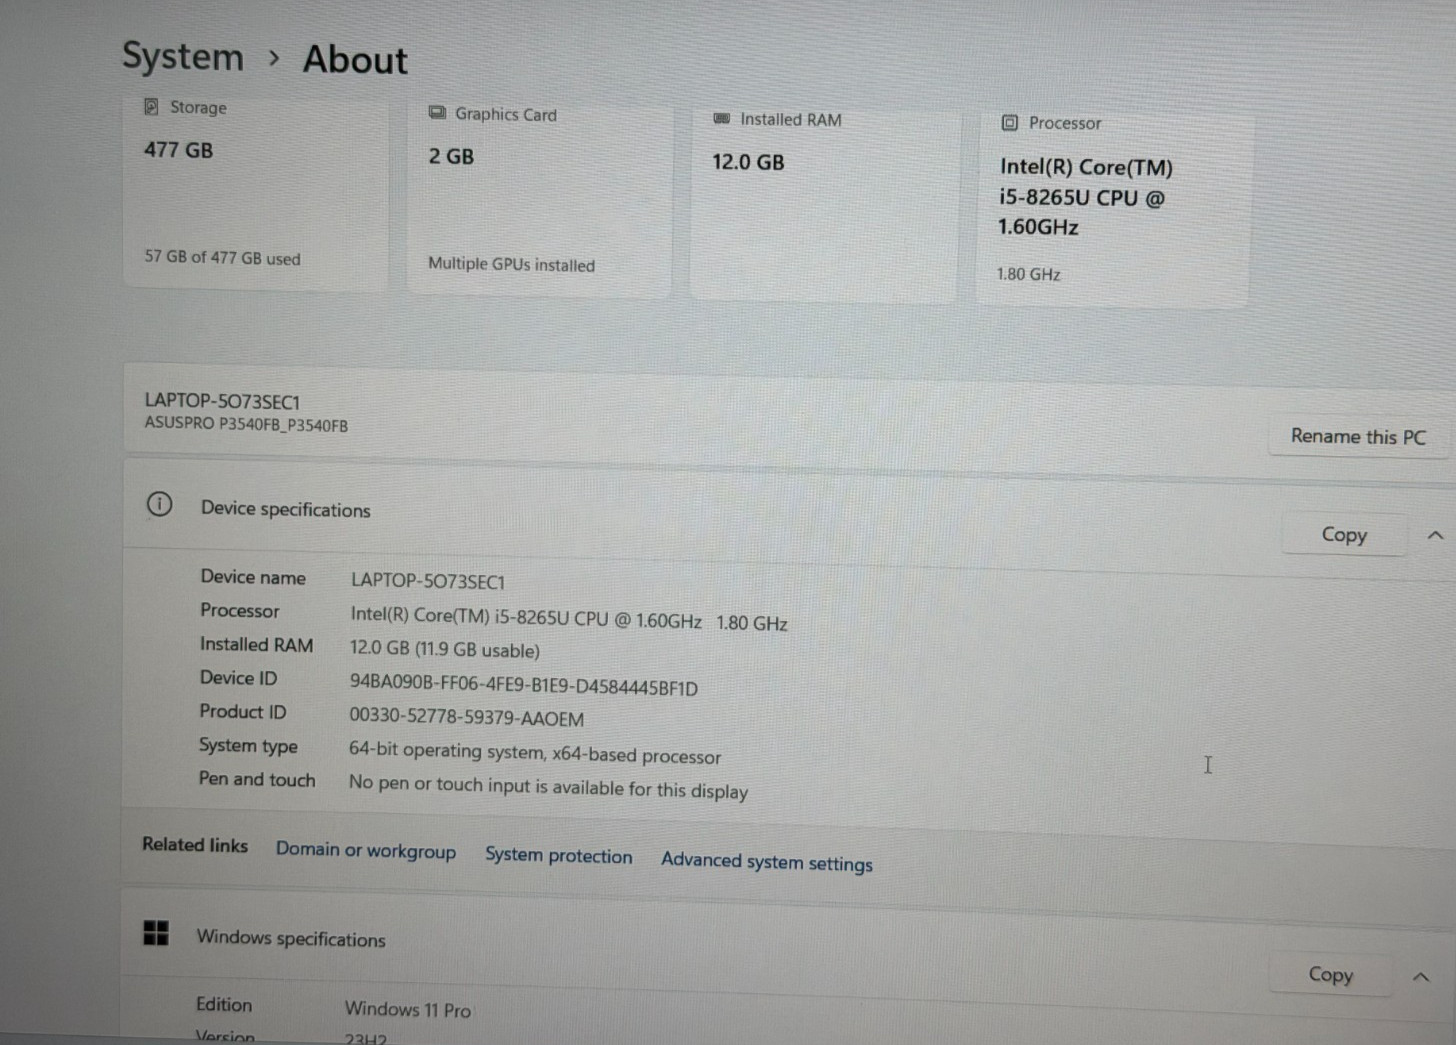Go back to System breadcrumb
1456x1045 pixels.
click(183, 56)
